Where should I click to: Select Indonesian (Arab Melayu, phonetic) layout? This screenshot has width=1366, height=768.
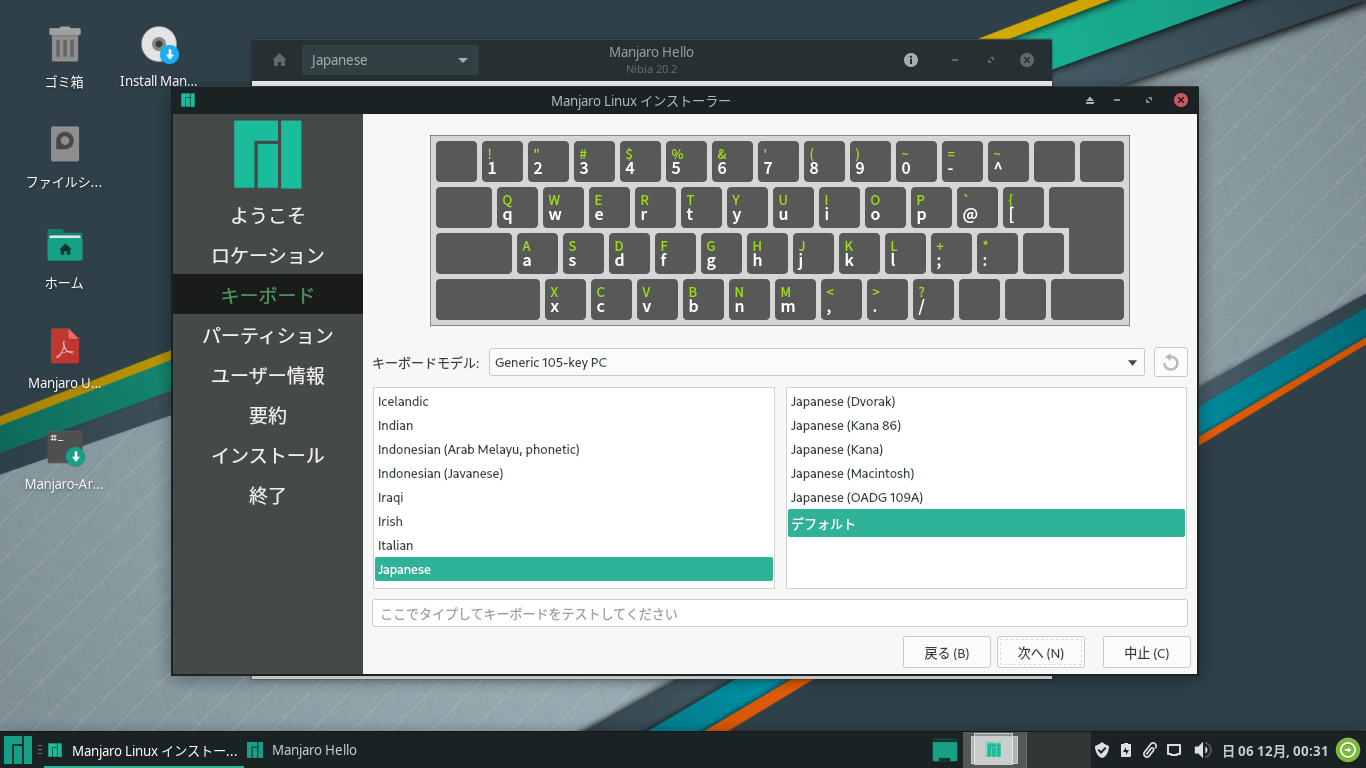pyautogui.click(x=574, y=449)
